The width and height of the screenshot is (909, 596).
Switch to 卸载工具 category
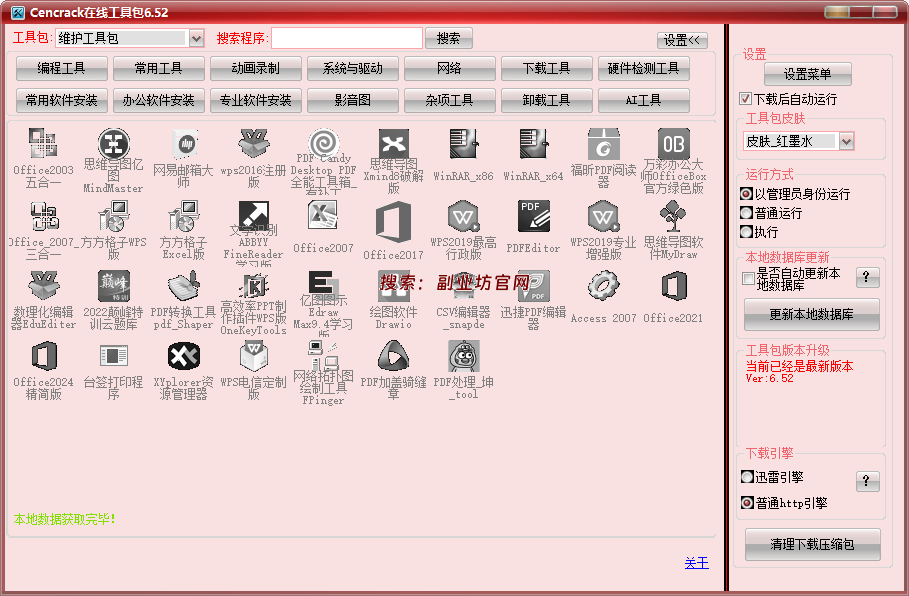pyautogui.click(x=546, y=100)
